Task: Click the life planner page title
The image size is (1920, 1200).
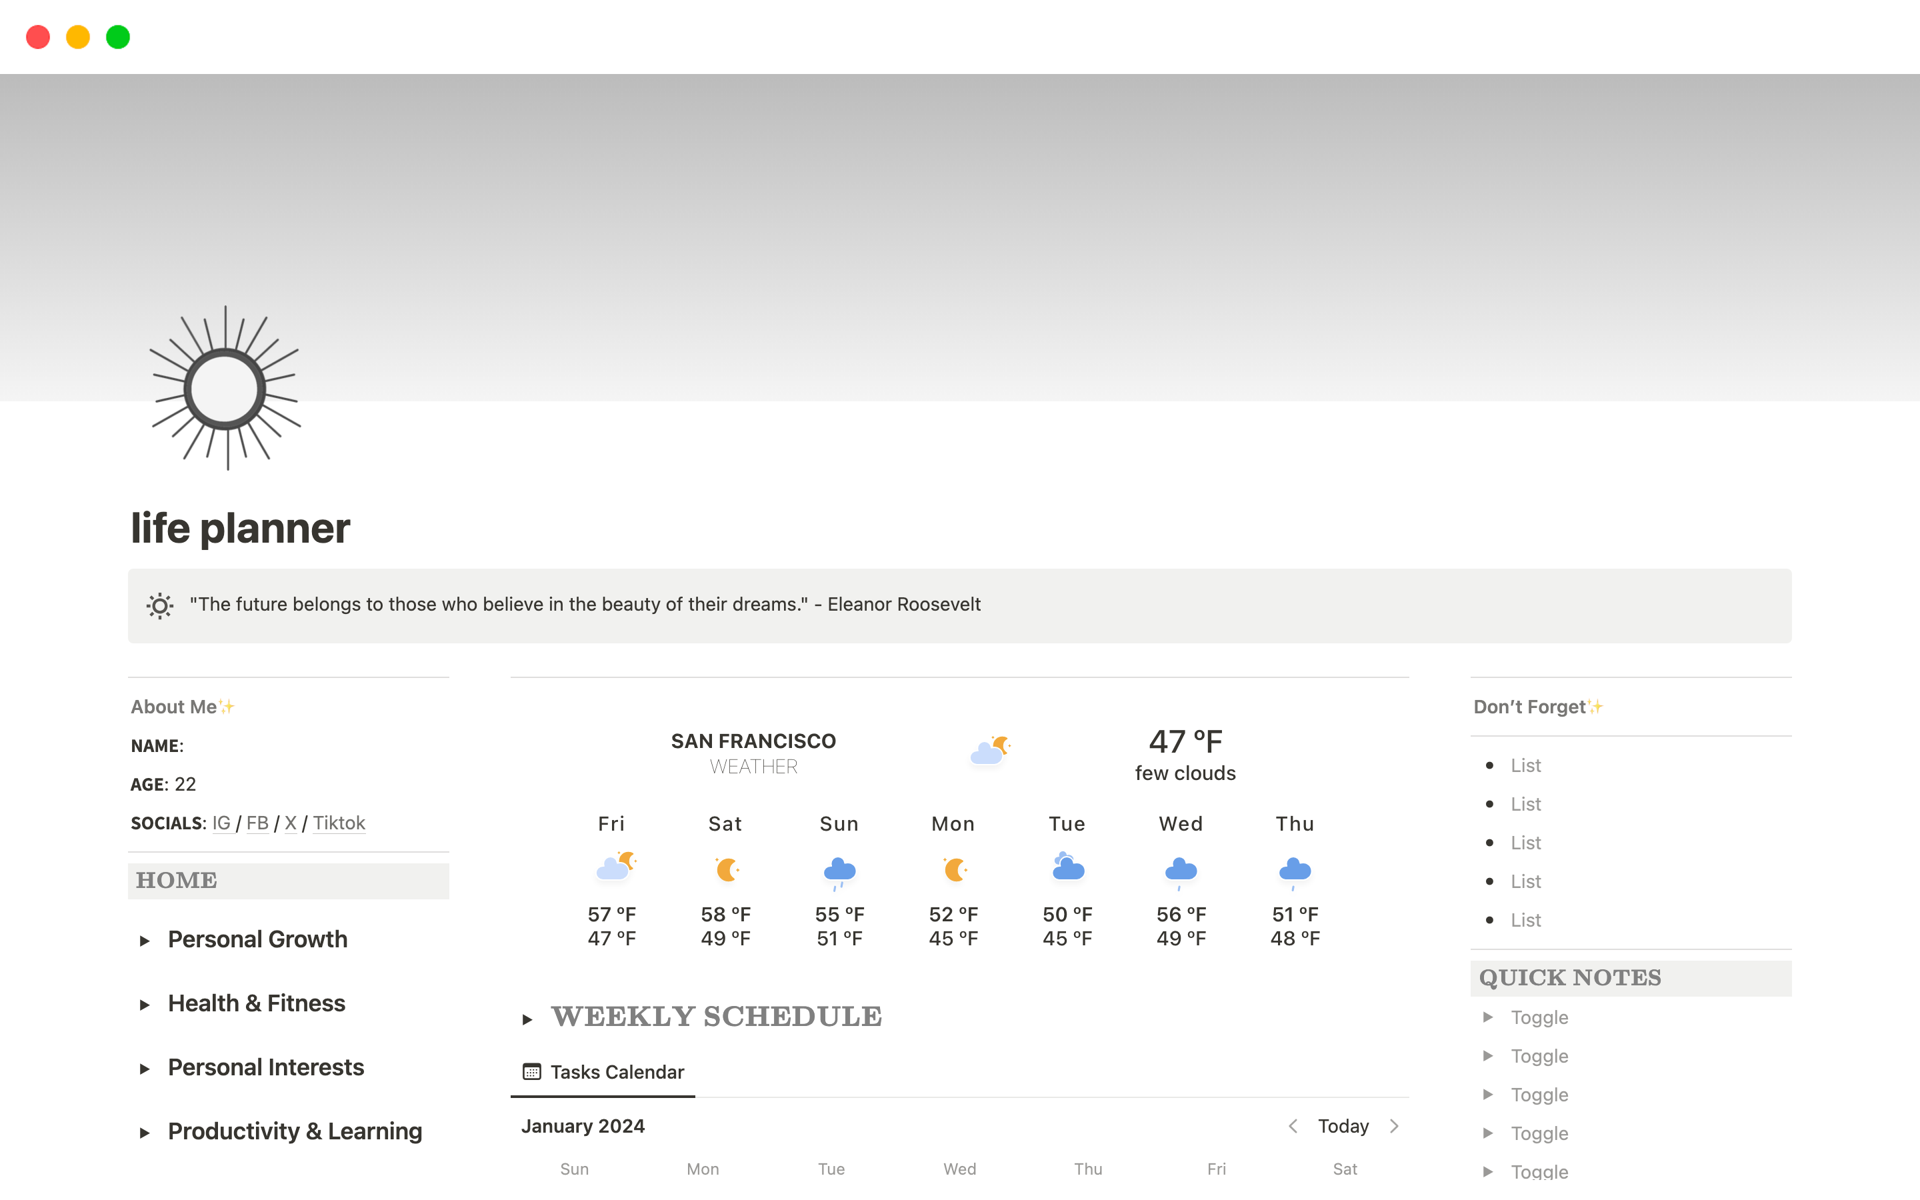Action: pos(240,528)
